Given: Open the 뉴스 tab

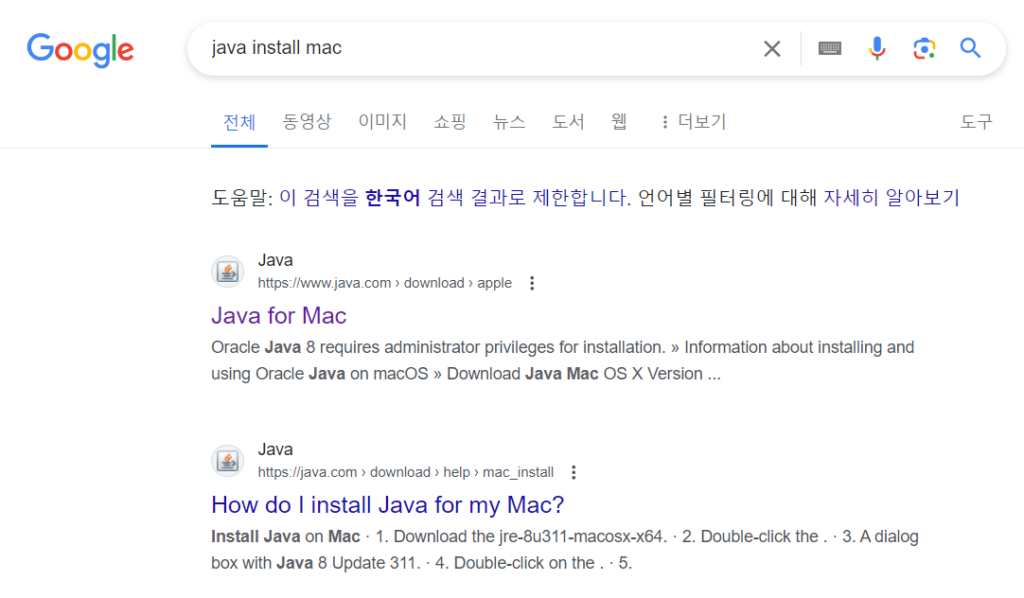Looking at the screenshot, I should click(x=509, y=122).
